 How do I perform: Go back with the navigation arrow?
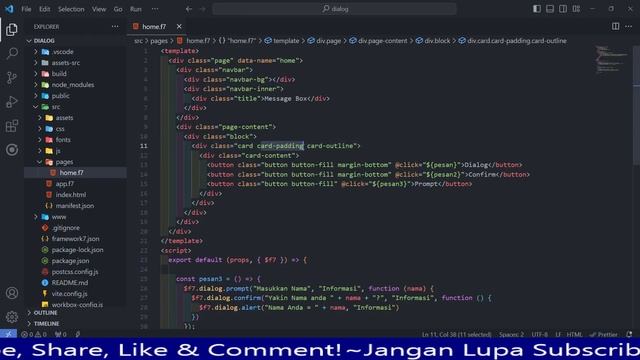coord(189,9)
